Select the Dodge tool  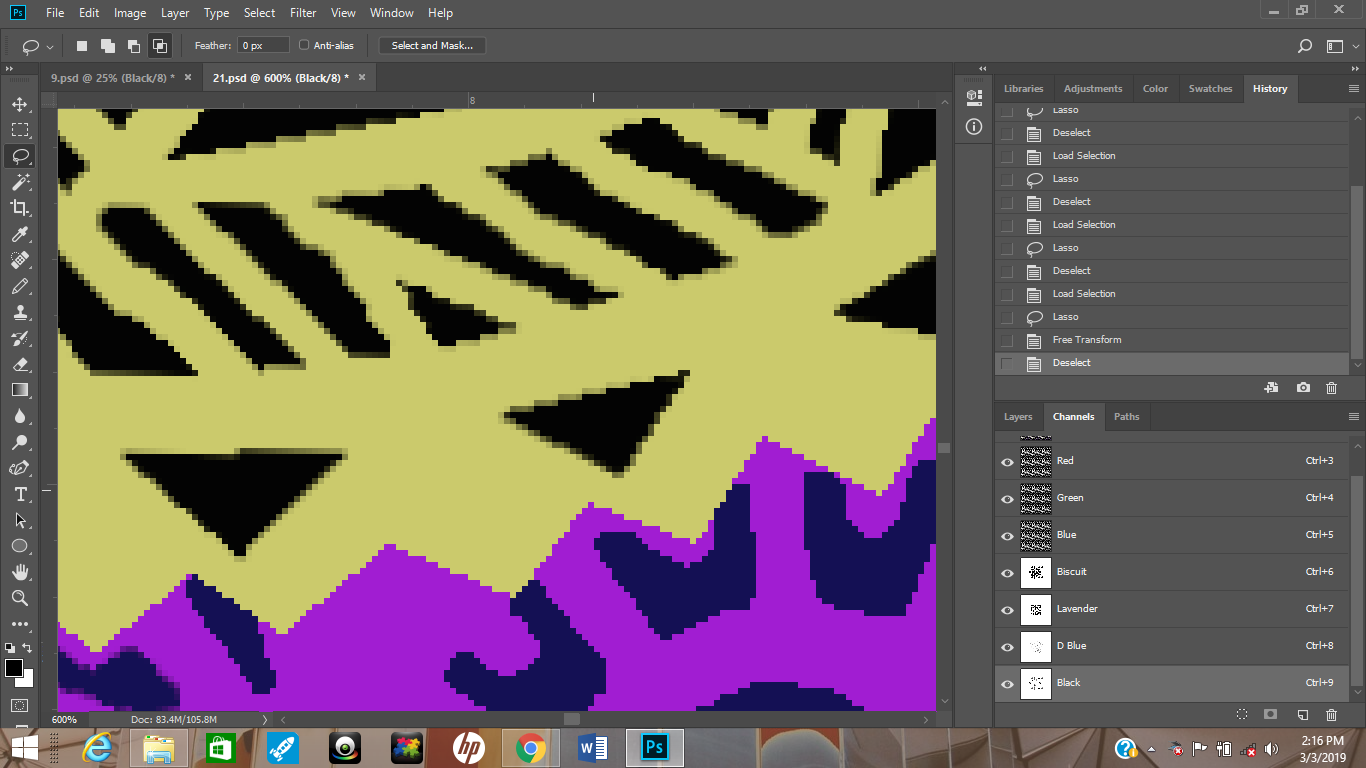tap(20, 442)
